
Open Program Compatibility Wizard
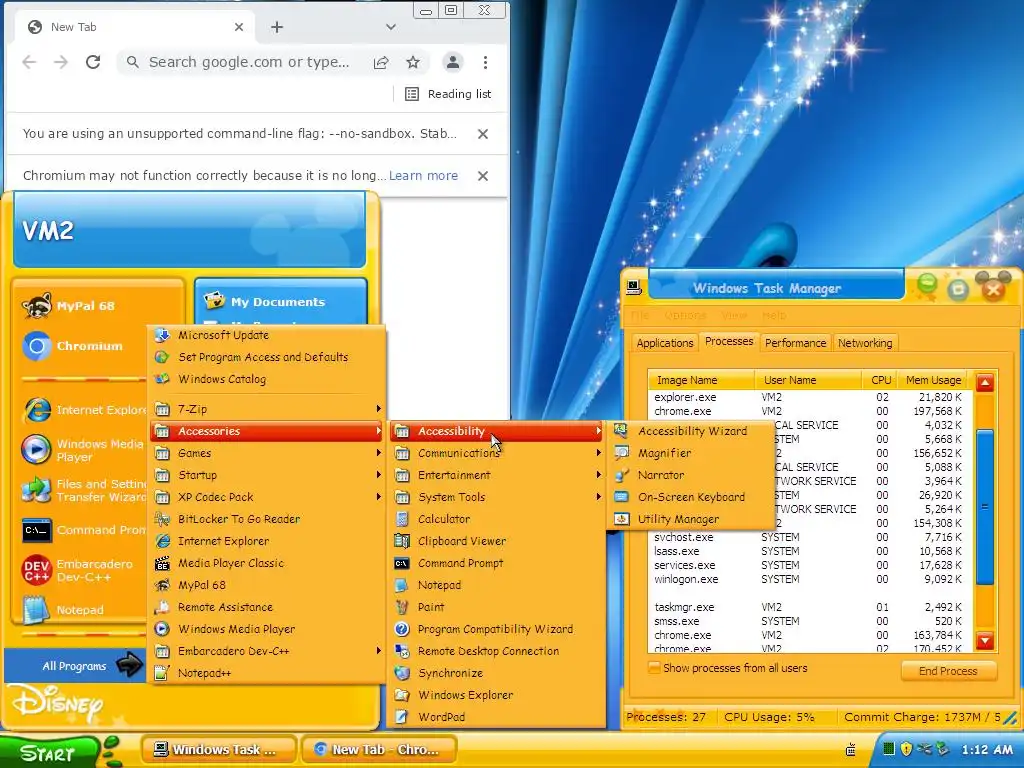coord(497,629)
